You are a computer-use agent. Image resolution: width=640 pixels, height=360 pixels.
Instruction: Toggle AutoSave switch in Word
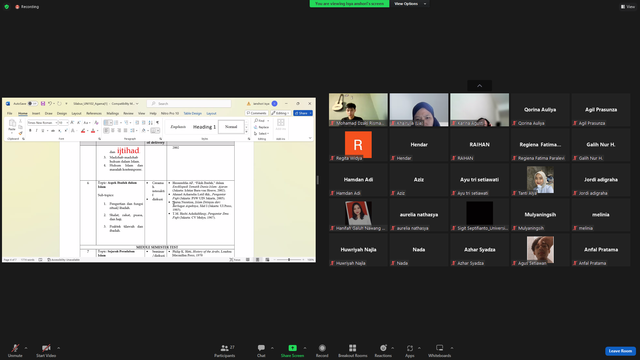pyautogui.click(x=33, y=104)
